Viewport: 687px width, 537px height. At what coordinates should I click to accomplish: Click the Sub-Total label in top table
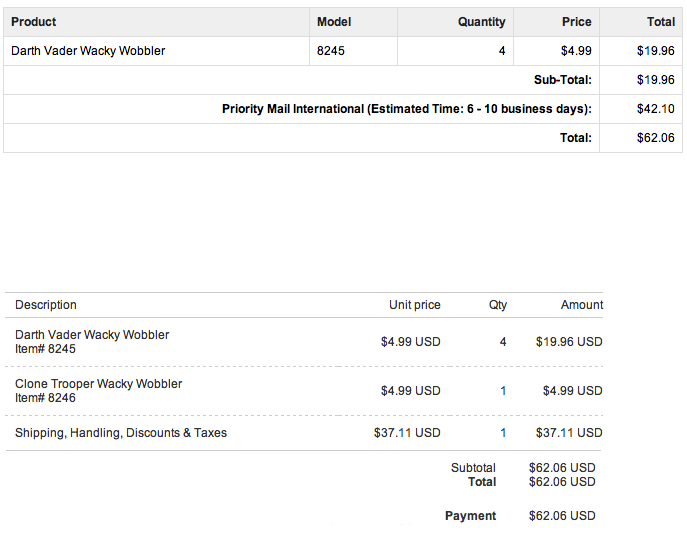click(x=562, y=80)
